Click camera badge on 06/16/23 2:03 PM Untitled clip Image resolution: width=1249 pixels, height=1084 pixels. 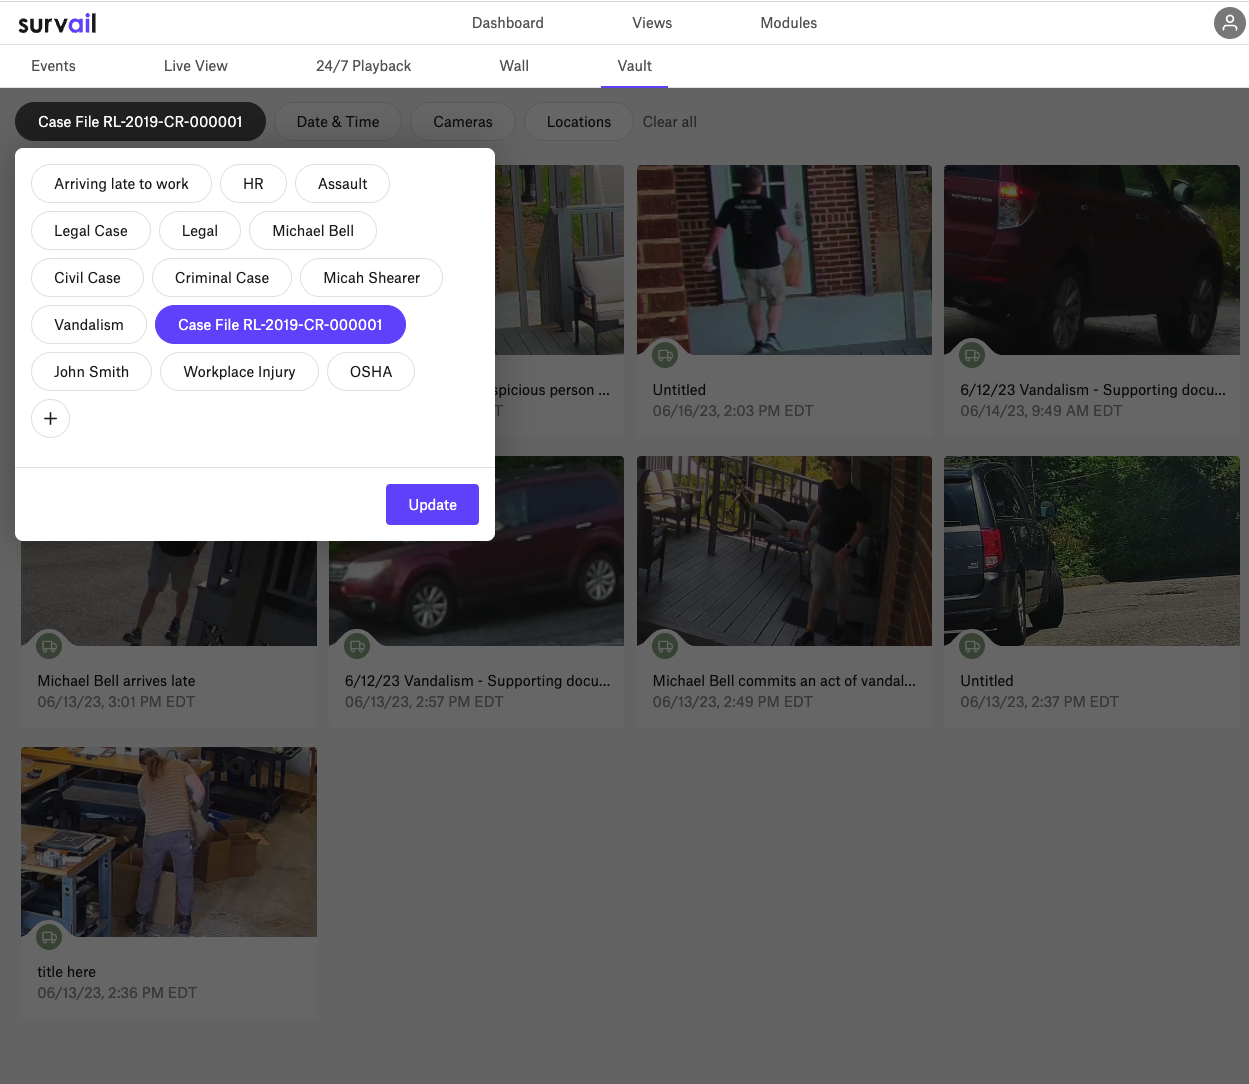(665, 355)
